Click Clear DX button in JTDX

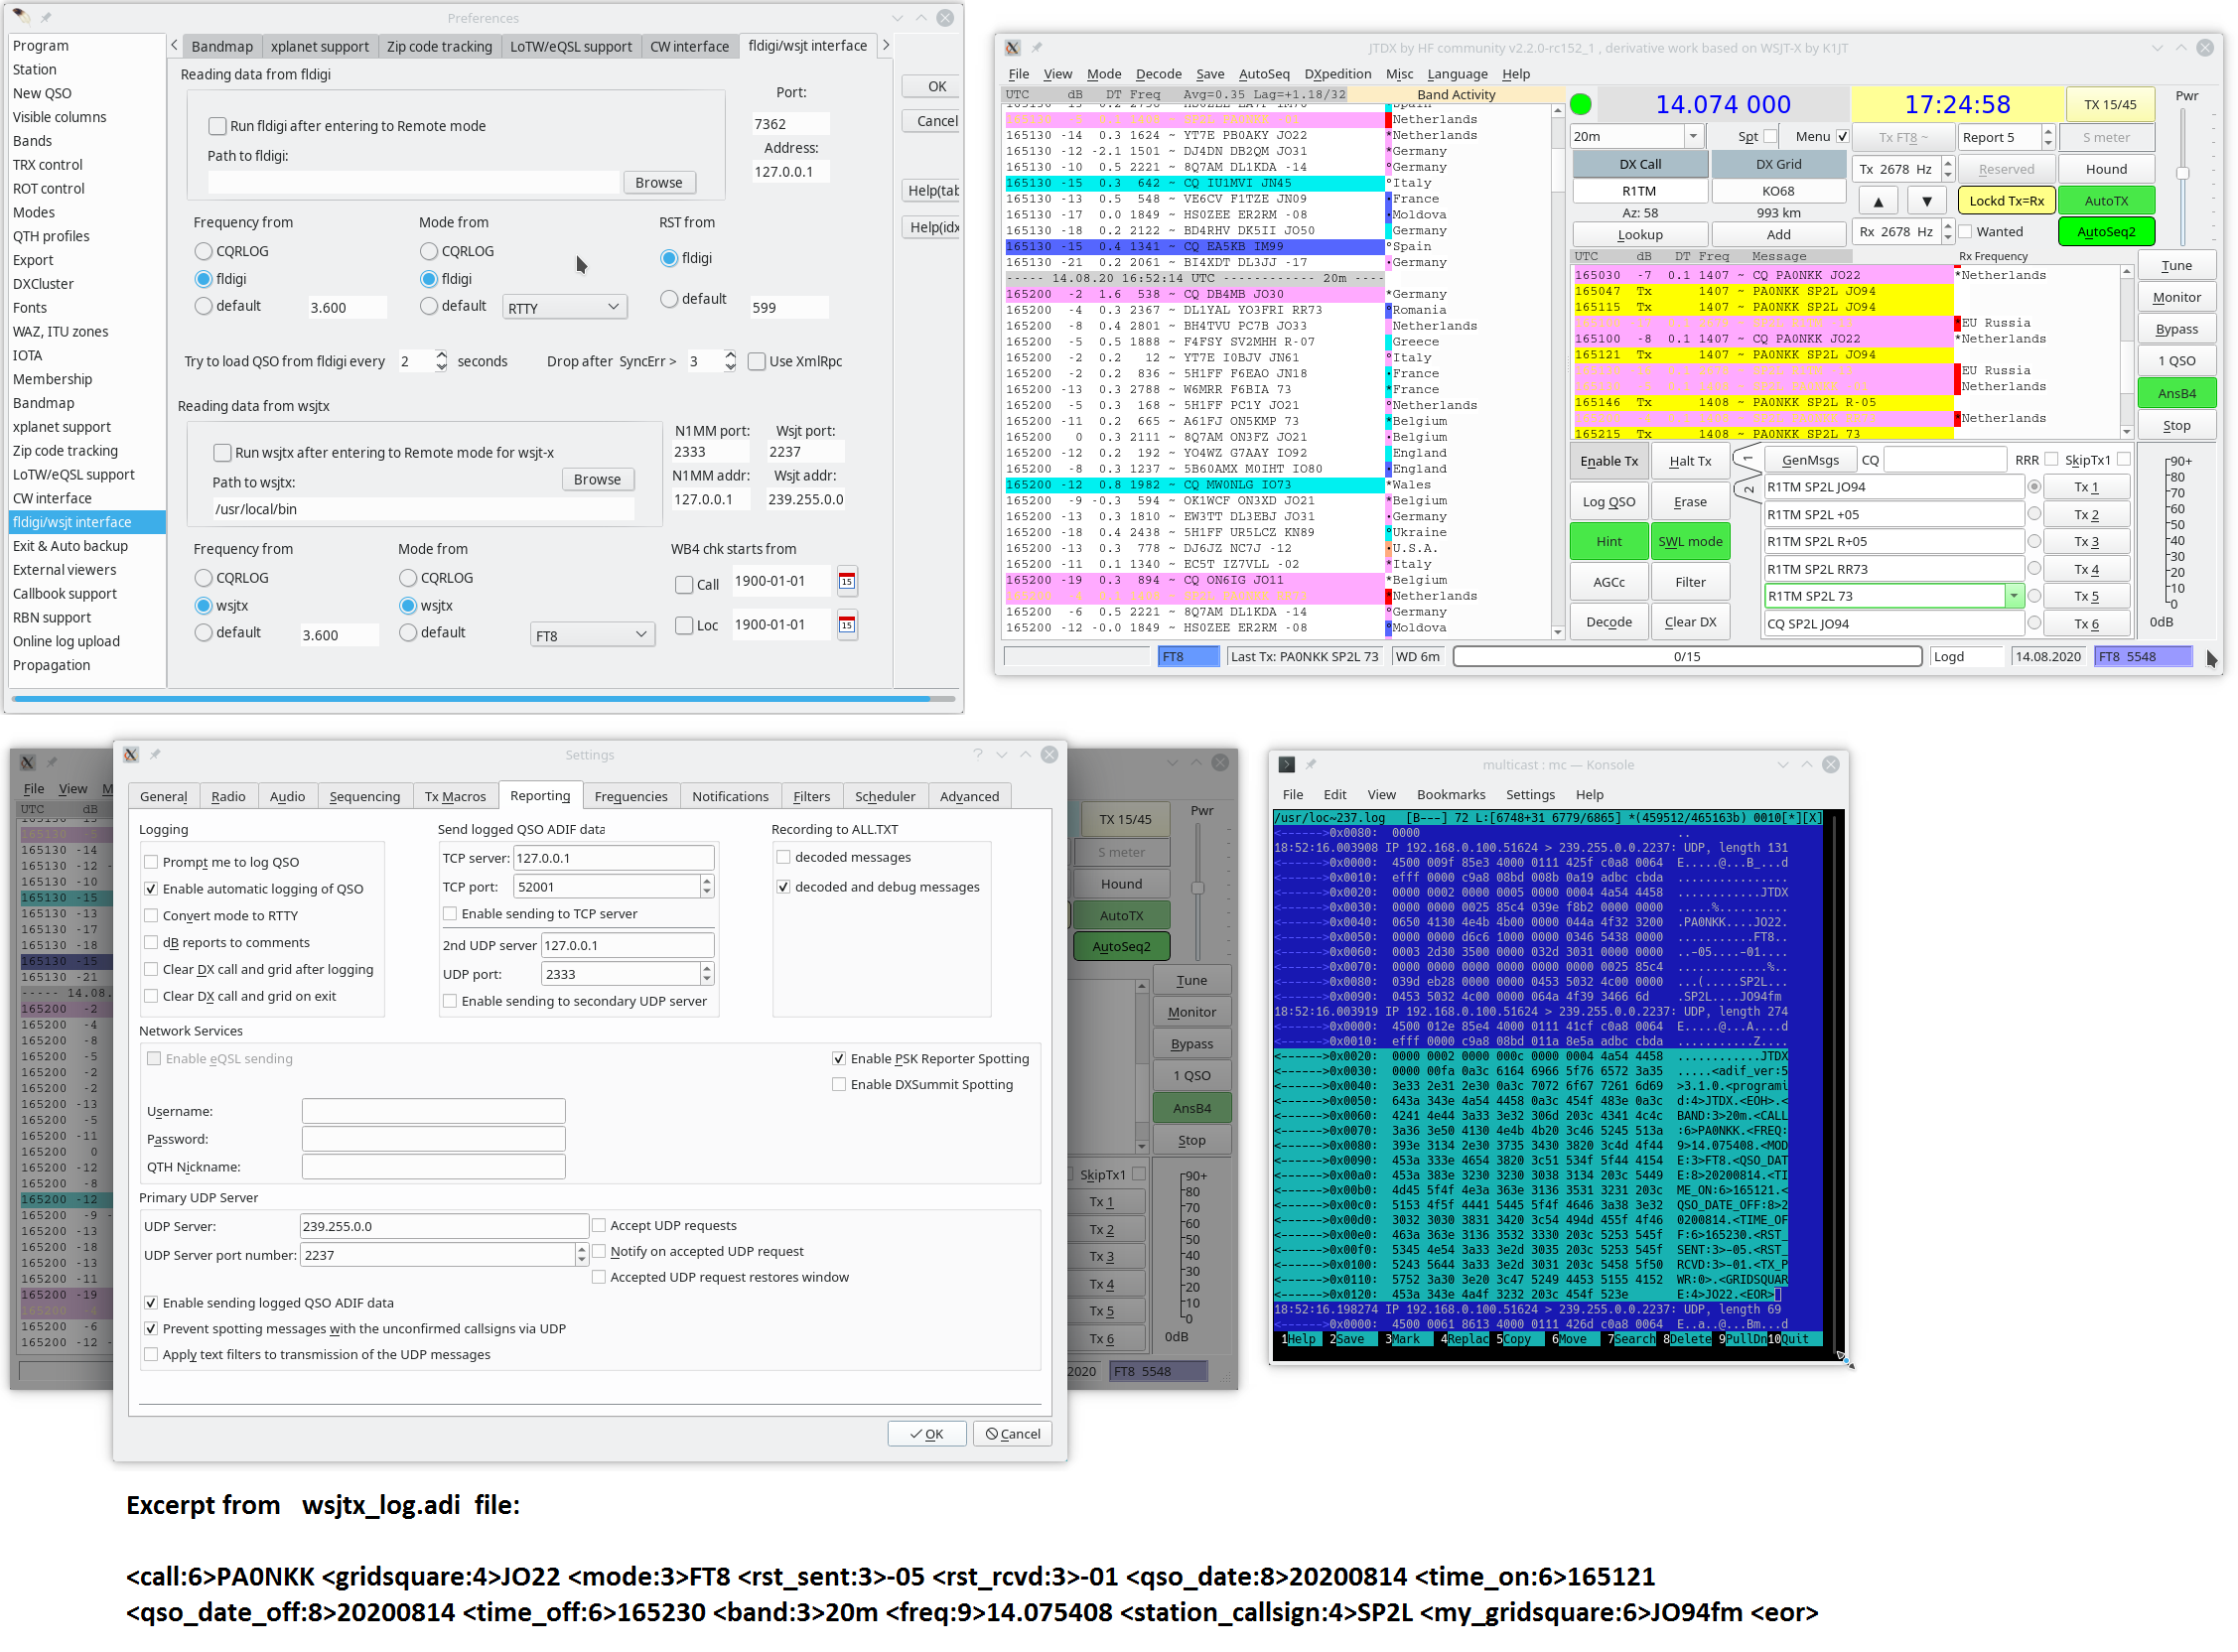(1690, 622)
